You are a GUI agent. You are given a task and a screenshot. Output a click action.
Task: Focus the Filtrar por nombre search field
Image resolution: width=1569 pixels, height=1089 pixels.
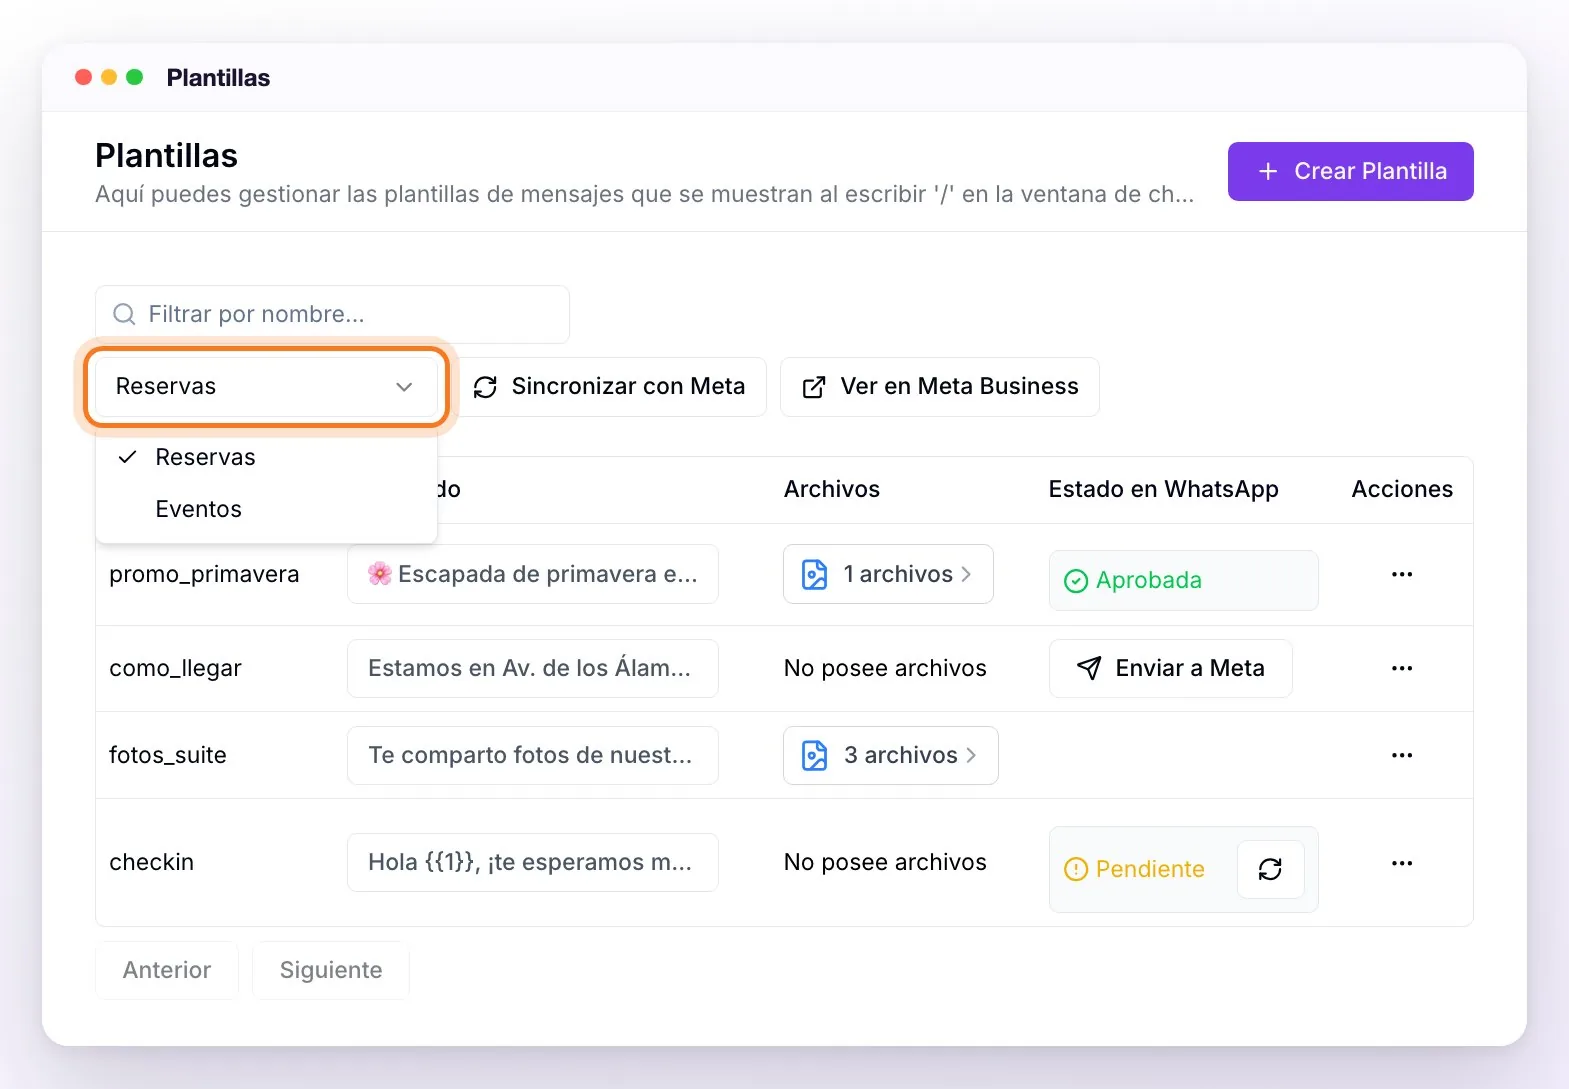coord(332,314)
